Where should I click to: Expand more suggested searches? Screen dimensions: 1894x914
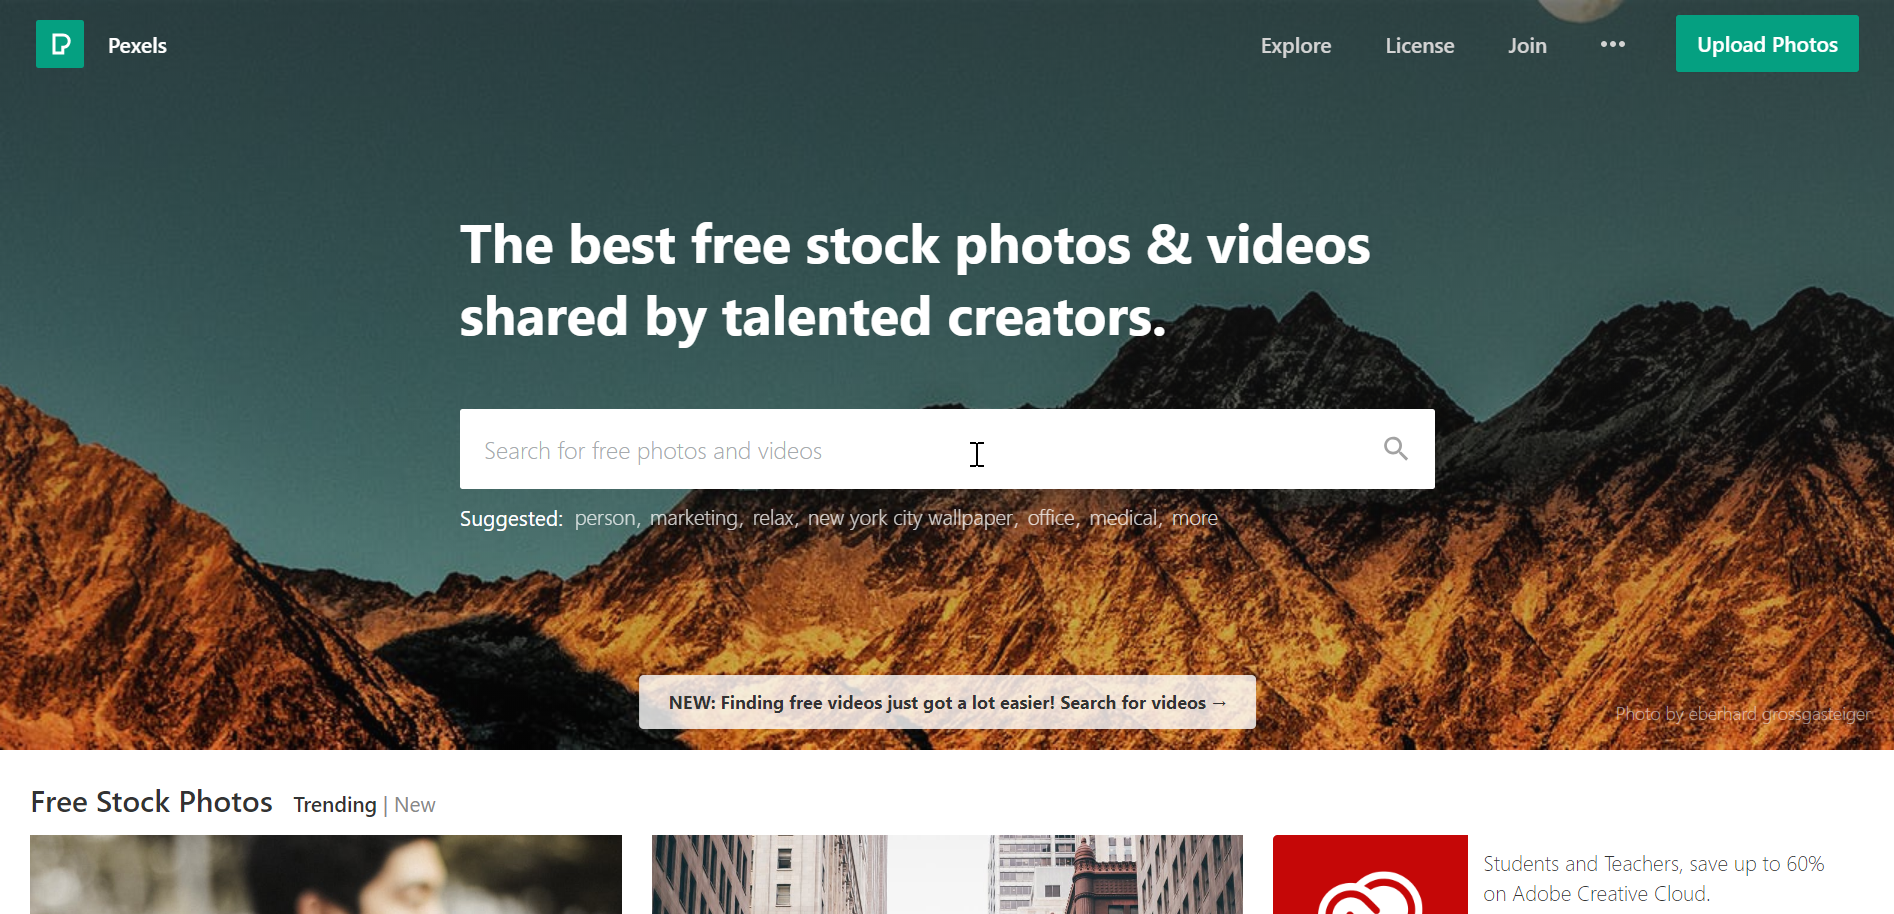tap(1195, 518)
